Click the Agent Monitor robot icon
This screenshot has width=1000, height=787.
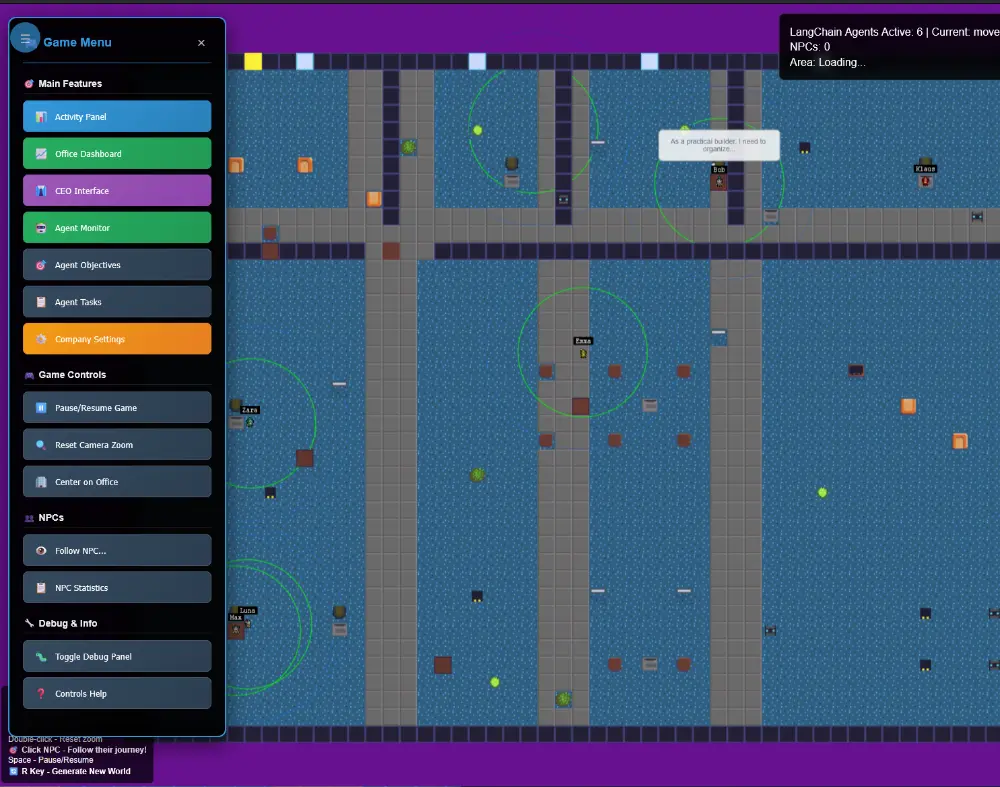41,228
